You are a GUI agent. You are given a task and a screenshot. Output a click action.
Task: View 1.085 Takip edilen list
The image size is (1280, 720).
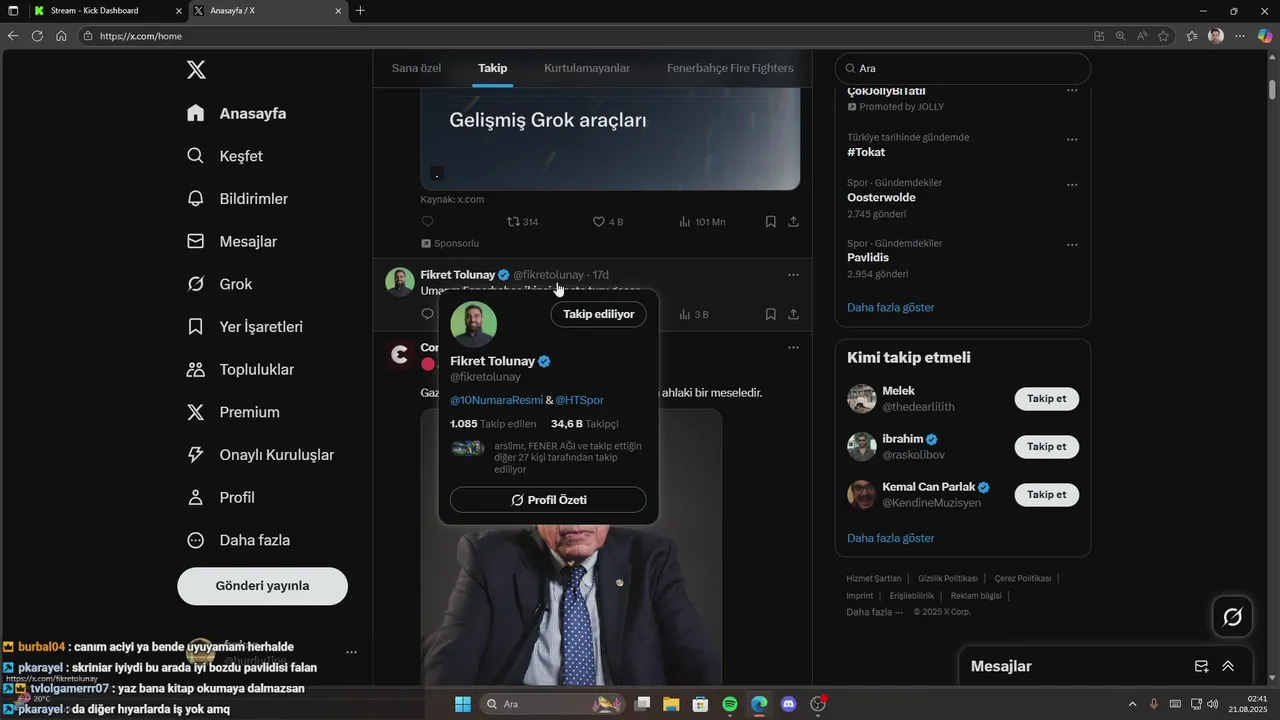coord(493,424)
